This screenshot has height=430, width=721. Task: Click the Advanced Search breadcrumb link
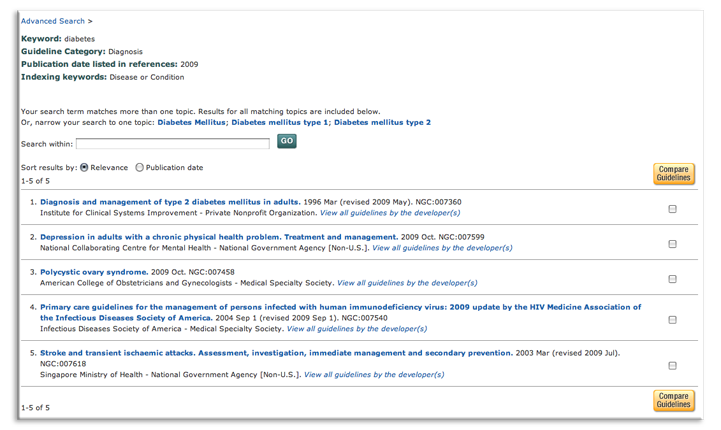52,20
